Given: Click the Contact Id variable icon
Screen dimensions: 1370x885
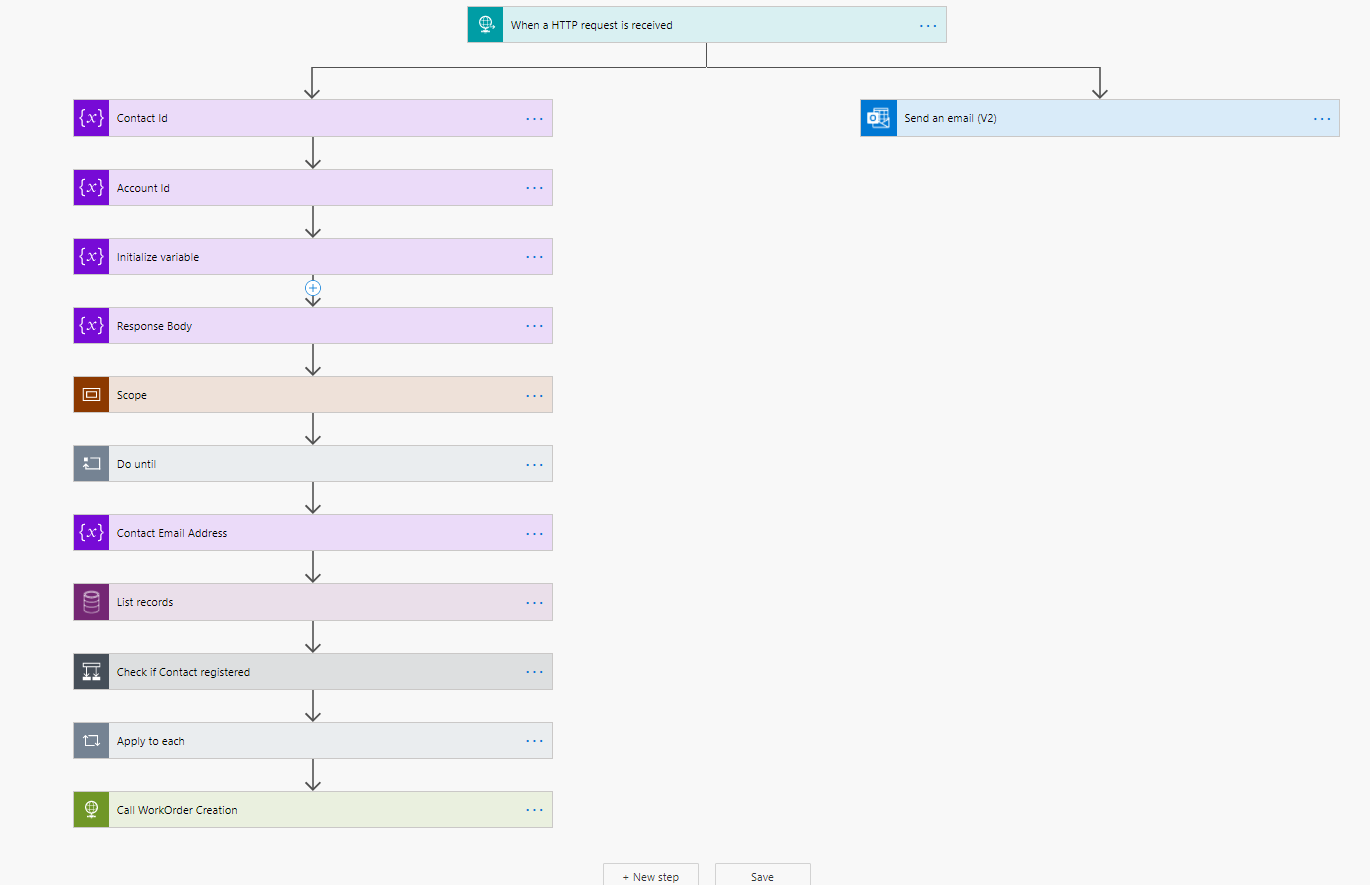Looking at the screenshot, I should pyautogui.click(x=91, y=118).
